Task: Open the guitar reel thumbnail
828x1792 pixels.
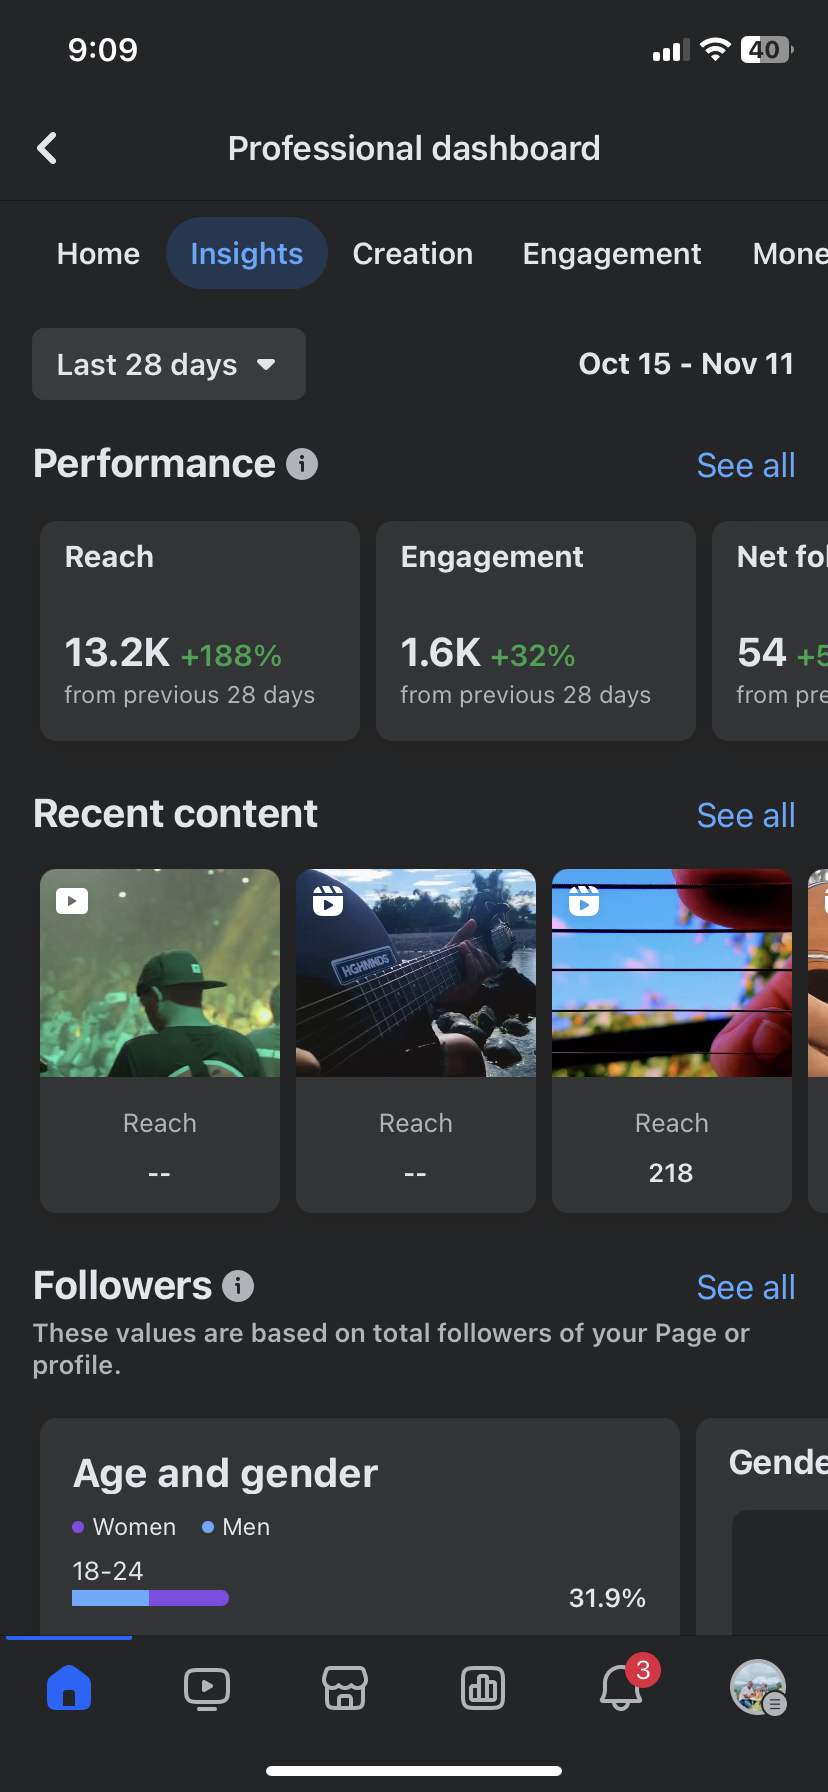Action: tap(416, 973)
